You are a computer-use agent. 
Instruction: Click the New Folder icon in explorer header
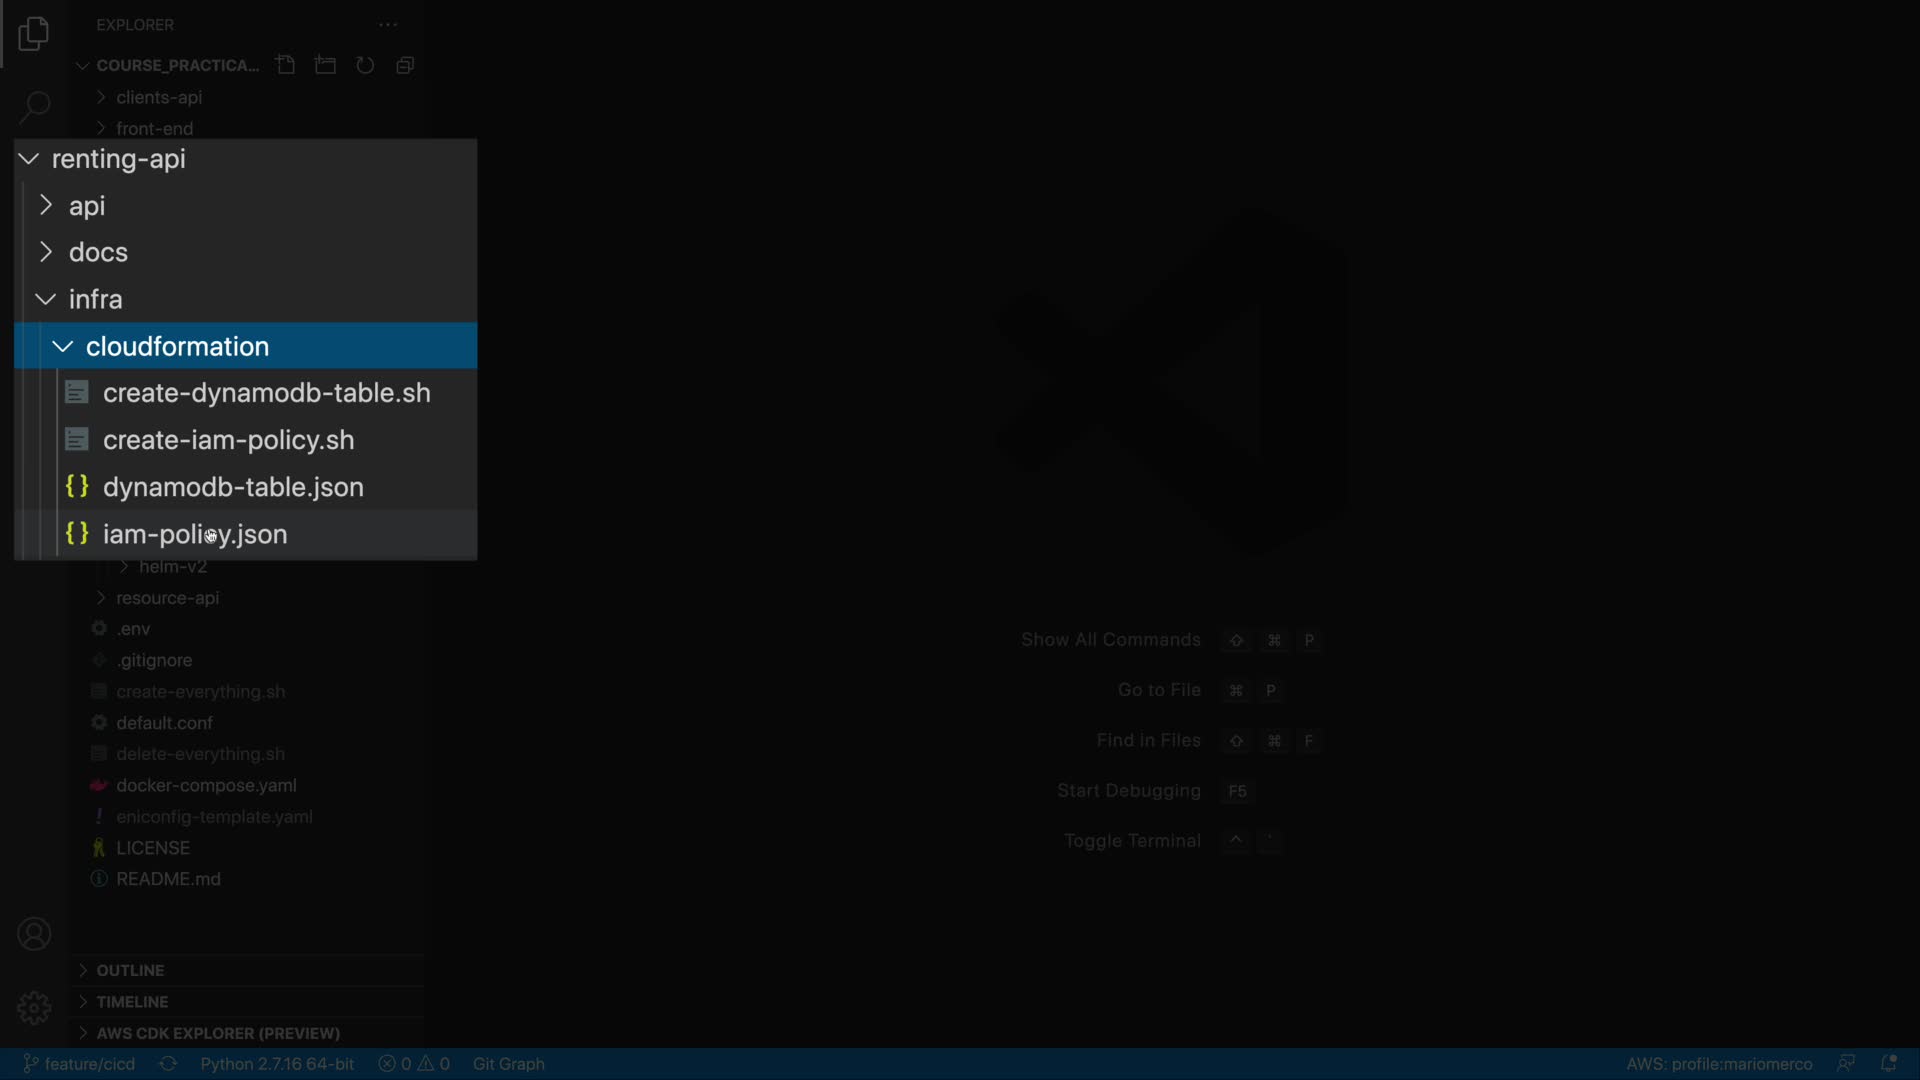click(325, 65)
